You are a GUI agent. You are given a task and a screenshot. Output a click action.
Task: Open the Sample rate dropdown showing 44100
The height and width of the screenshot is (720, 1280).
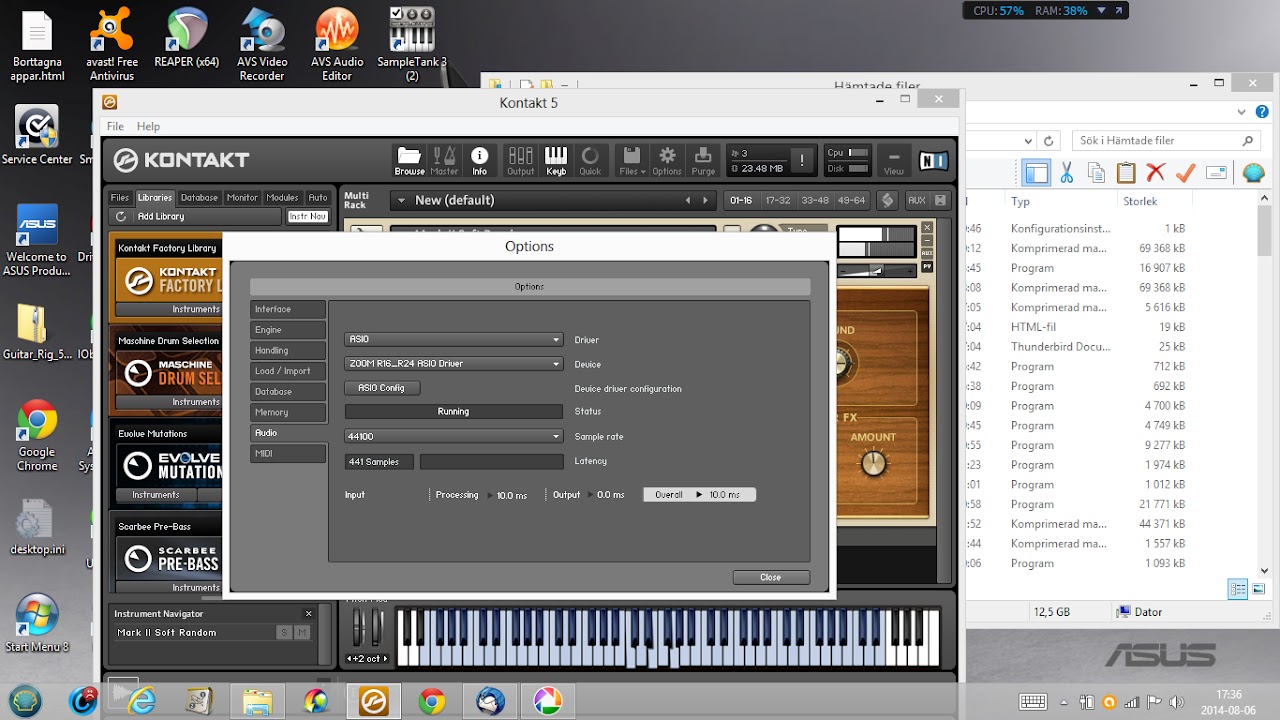click(453, 437)
